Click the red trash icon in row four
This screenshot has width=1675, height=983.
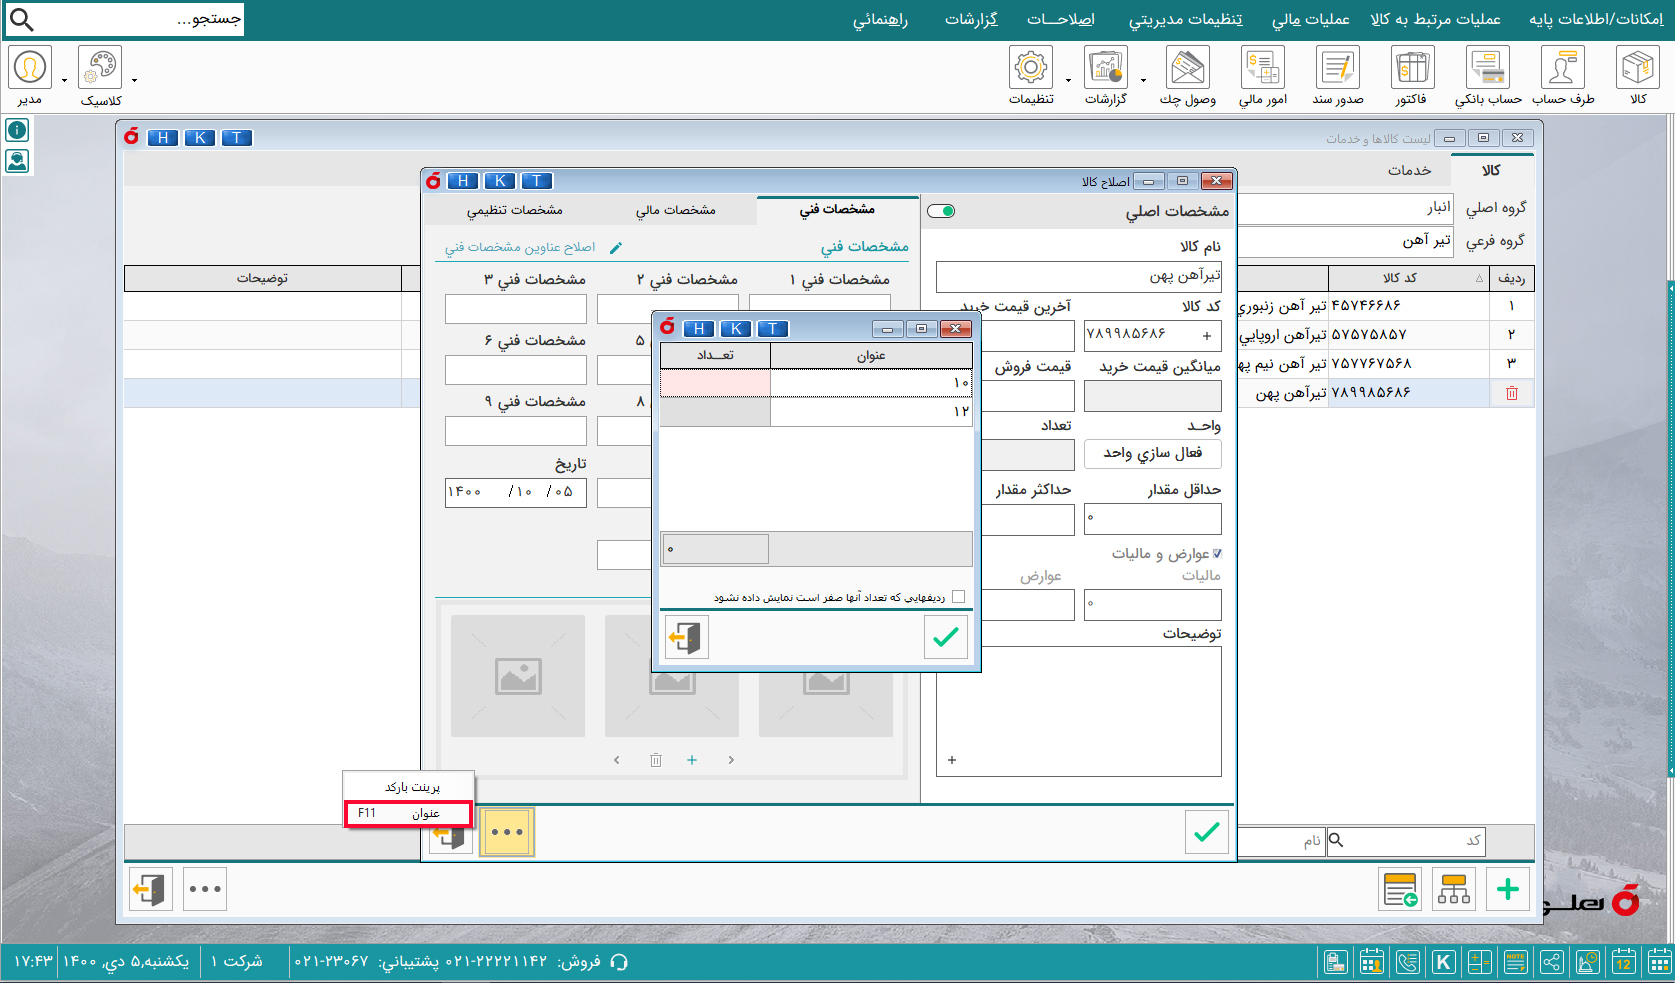tap(1512, 393)
